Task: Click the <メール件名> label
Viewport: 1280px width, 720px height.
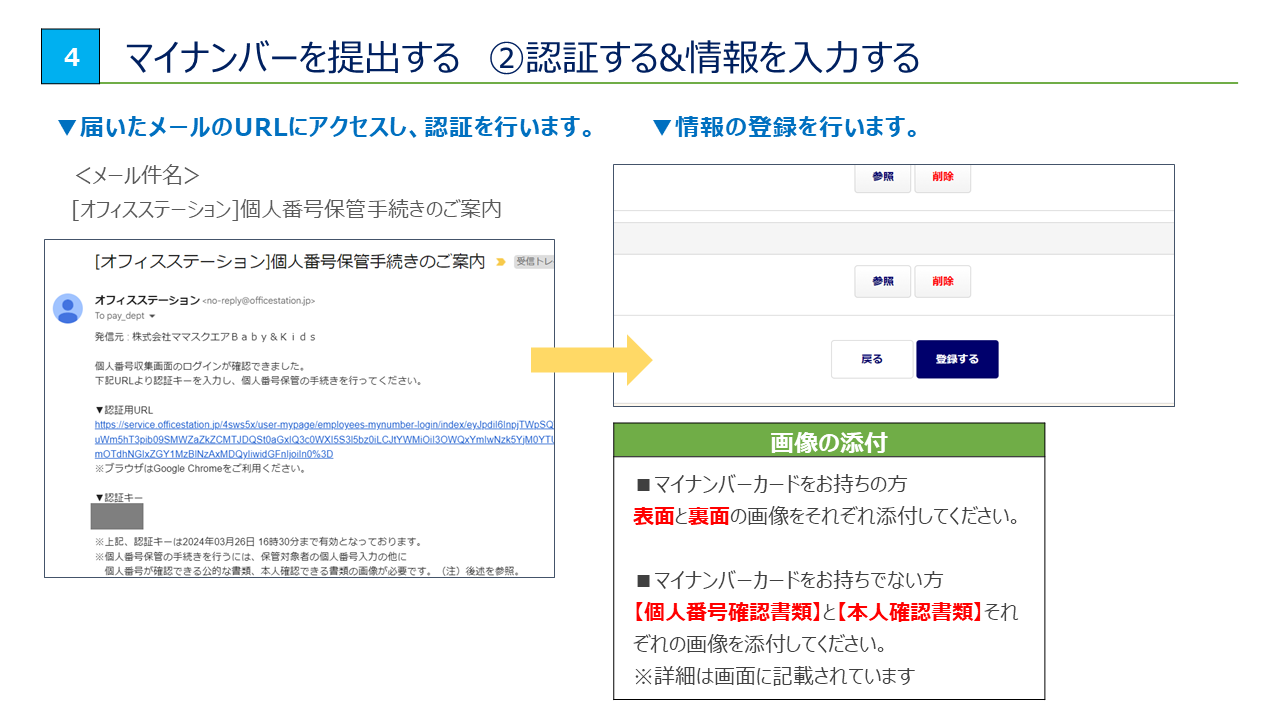Action: (137, 176)
